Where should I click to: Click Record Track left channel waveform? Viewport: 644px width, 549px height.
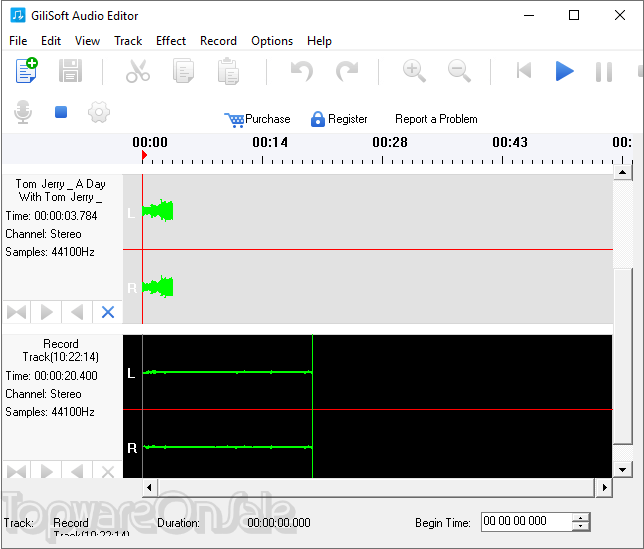point(228,372)
